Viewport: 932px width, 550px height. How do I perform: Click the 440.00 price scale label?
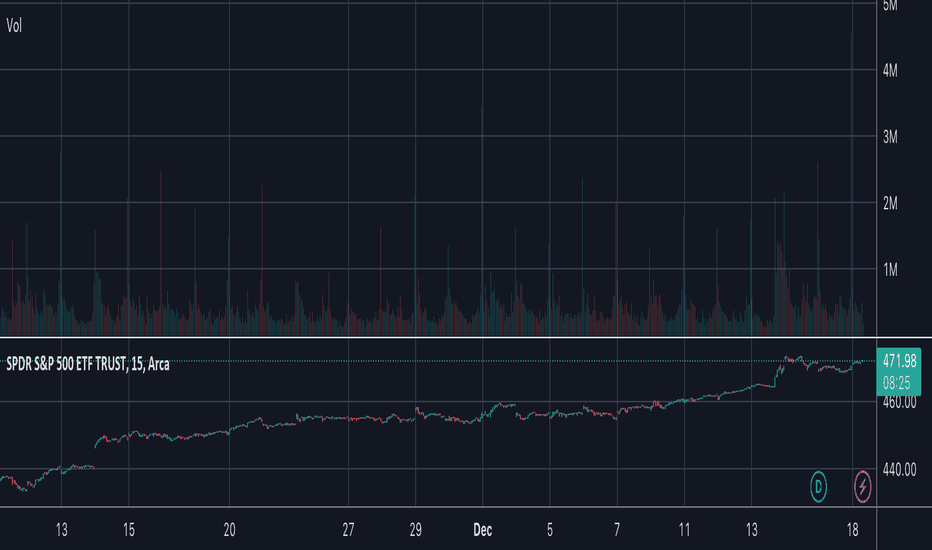click(x=899, y=470)
